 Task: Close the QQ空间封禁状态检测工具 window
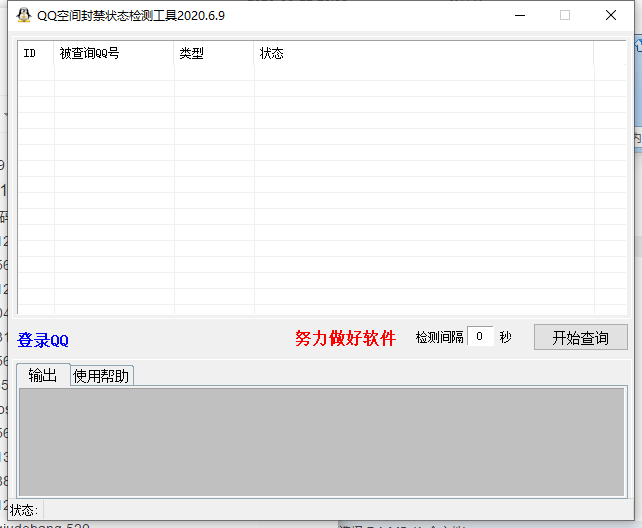(610, 16)
